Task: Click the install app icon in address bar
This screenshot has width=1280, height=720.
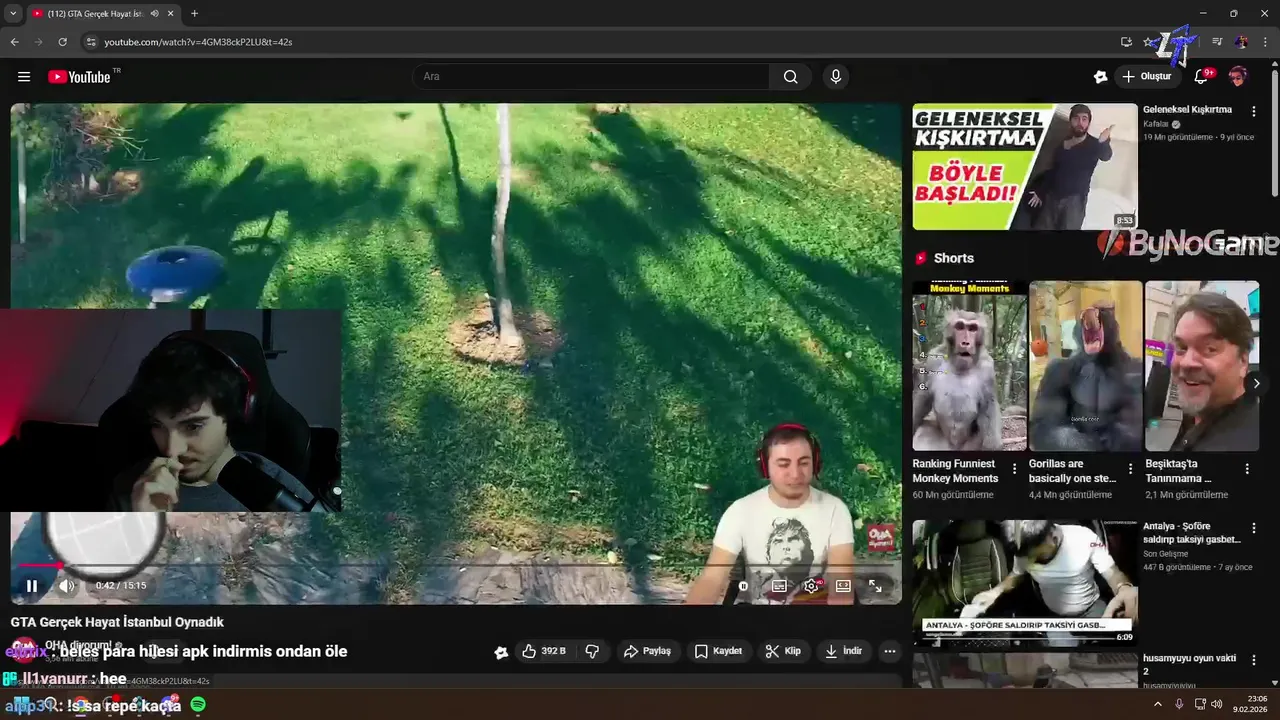Action: (1126, 42)
